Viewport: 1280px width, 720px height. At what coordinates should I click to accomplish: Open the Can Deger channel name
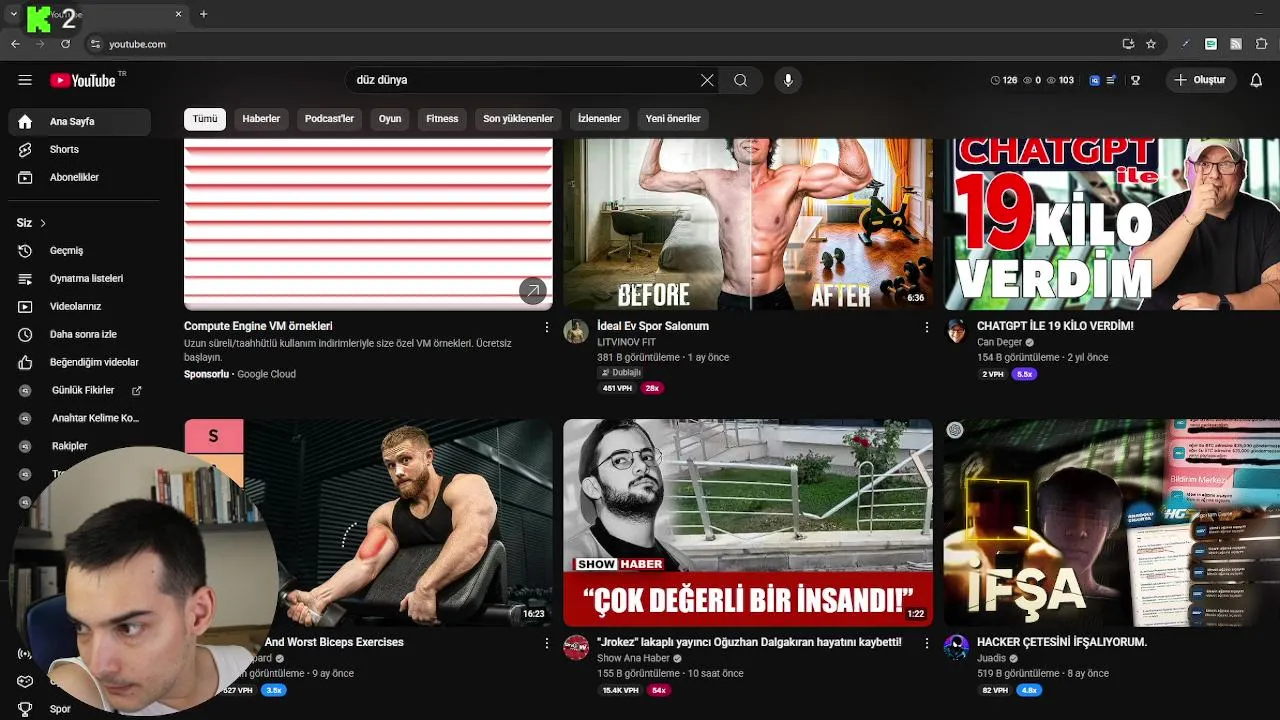1000,342
